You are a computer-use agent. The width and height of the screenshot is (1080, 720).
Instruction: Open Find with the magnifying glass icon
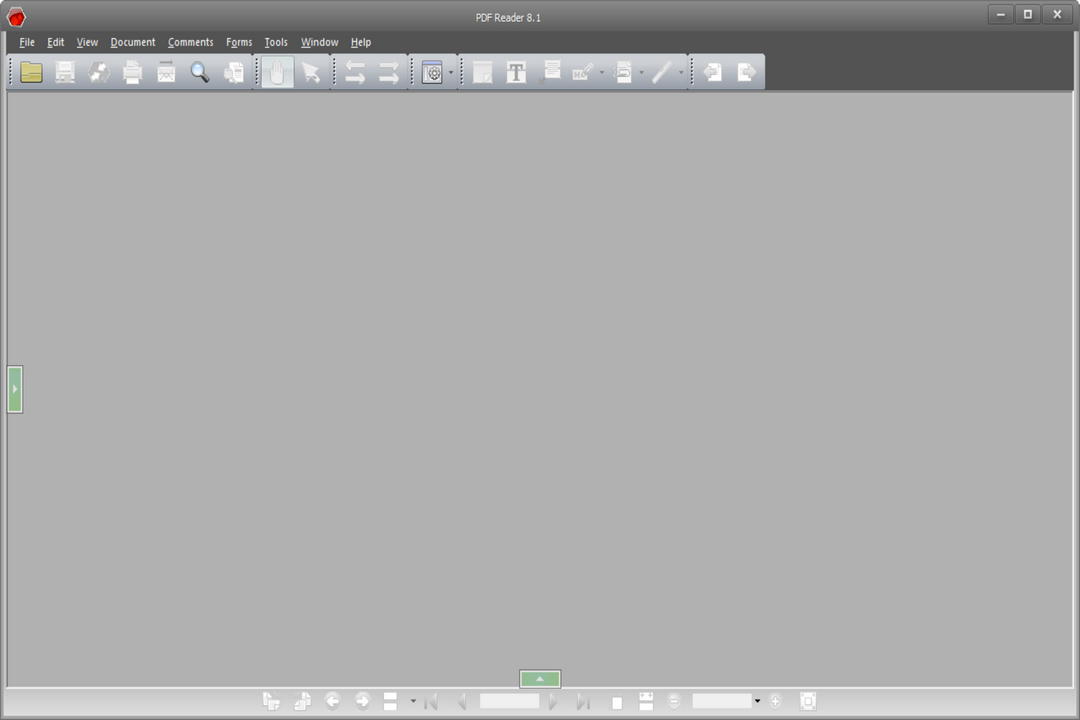coord(200,72)
